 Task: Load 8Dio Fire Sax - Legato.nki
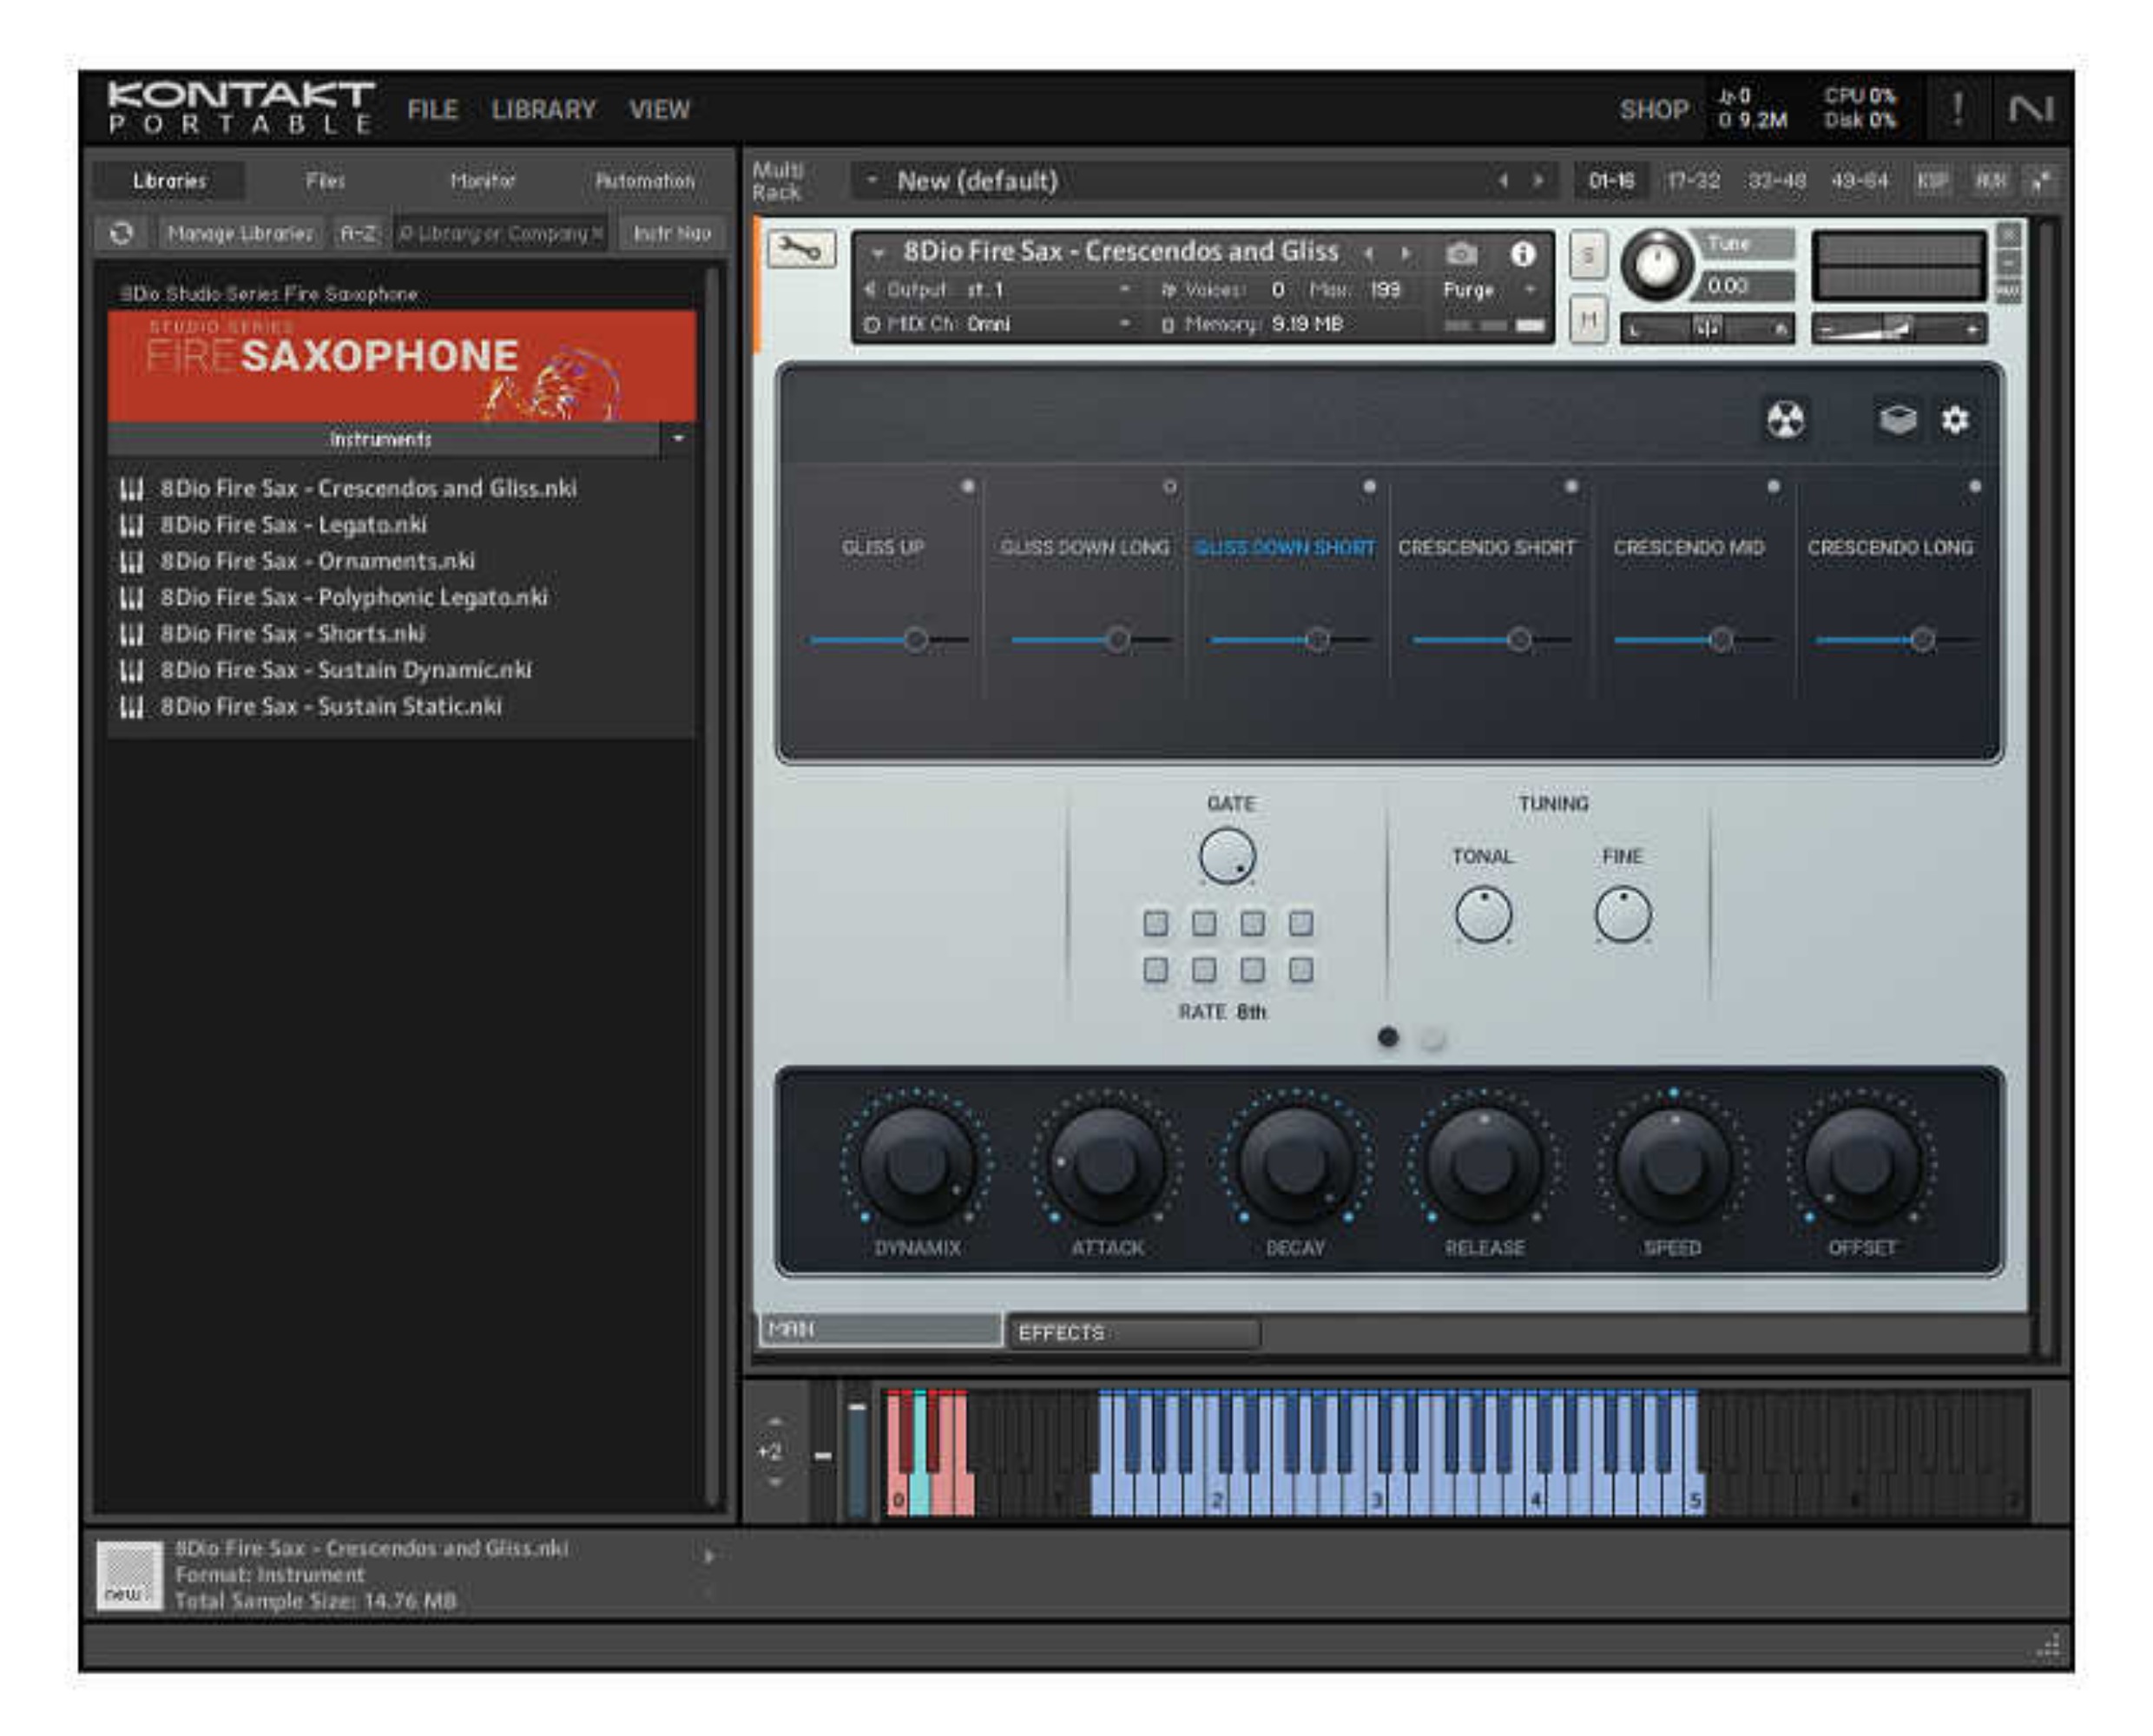[x=292, y=524]
